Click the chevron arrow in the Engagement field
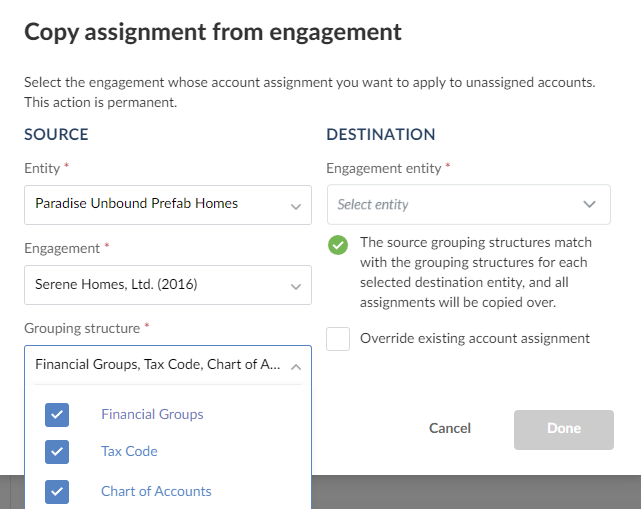This screenshot has height=509, width=641. pyautogui.click(x=295, y=286)
